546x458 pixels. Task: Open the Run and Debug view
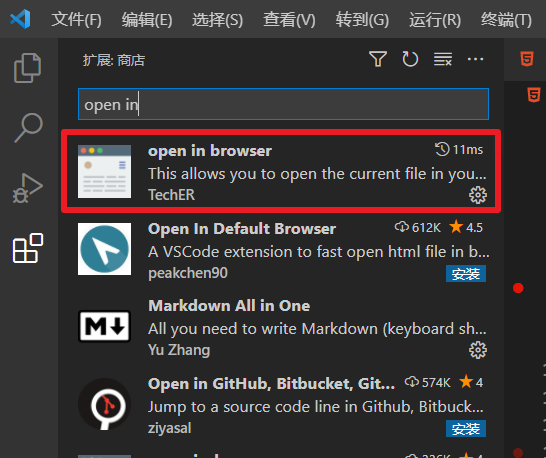(28, 188)
